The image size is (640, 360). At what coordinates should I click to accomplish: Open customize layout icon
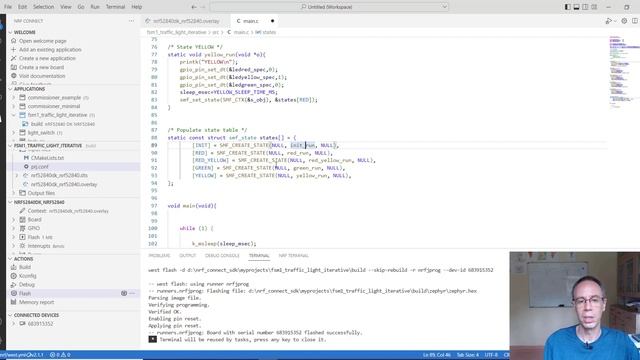point(594,7)
